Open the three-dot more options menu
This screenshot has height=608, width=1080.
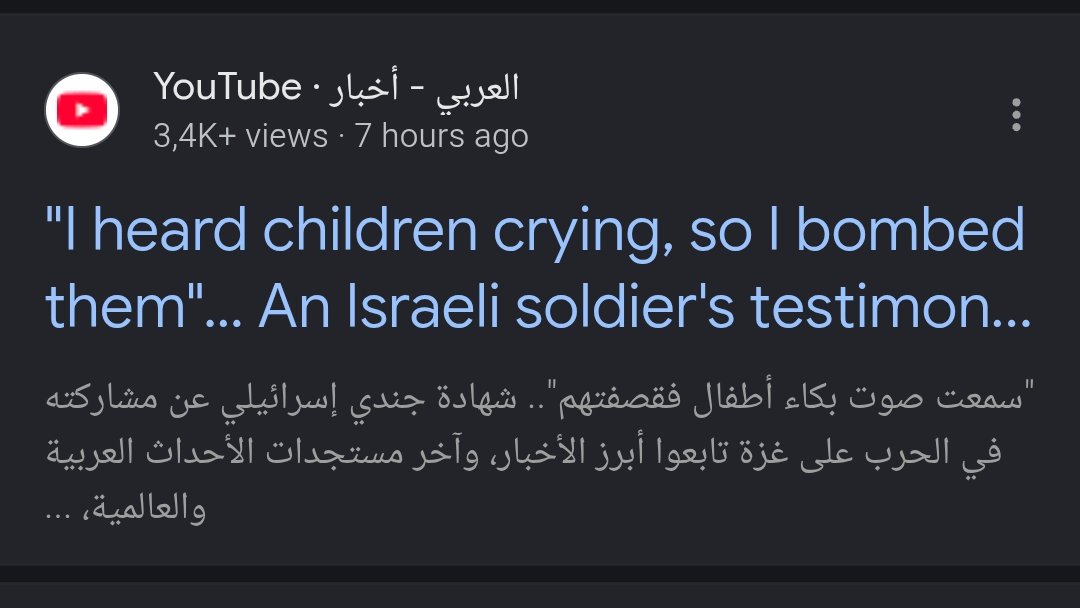click(x=1016, y=114)
